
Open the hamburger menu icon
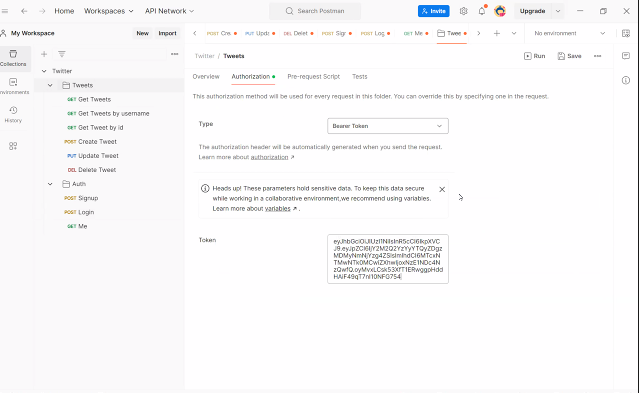pos(5,11)
